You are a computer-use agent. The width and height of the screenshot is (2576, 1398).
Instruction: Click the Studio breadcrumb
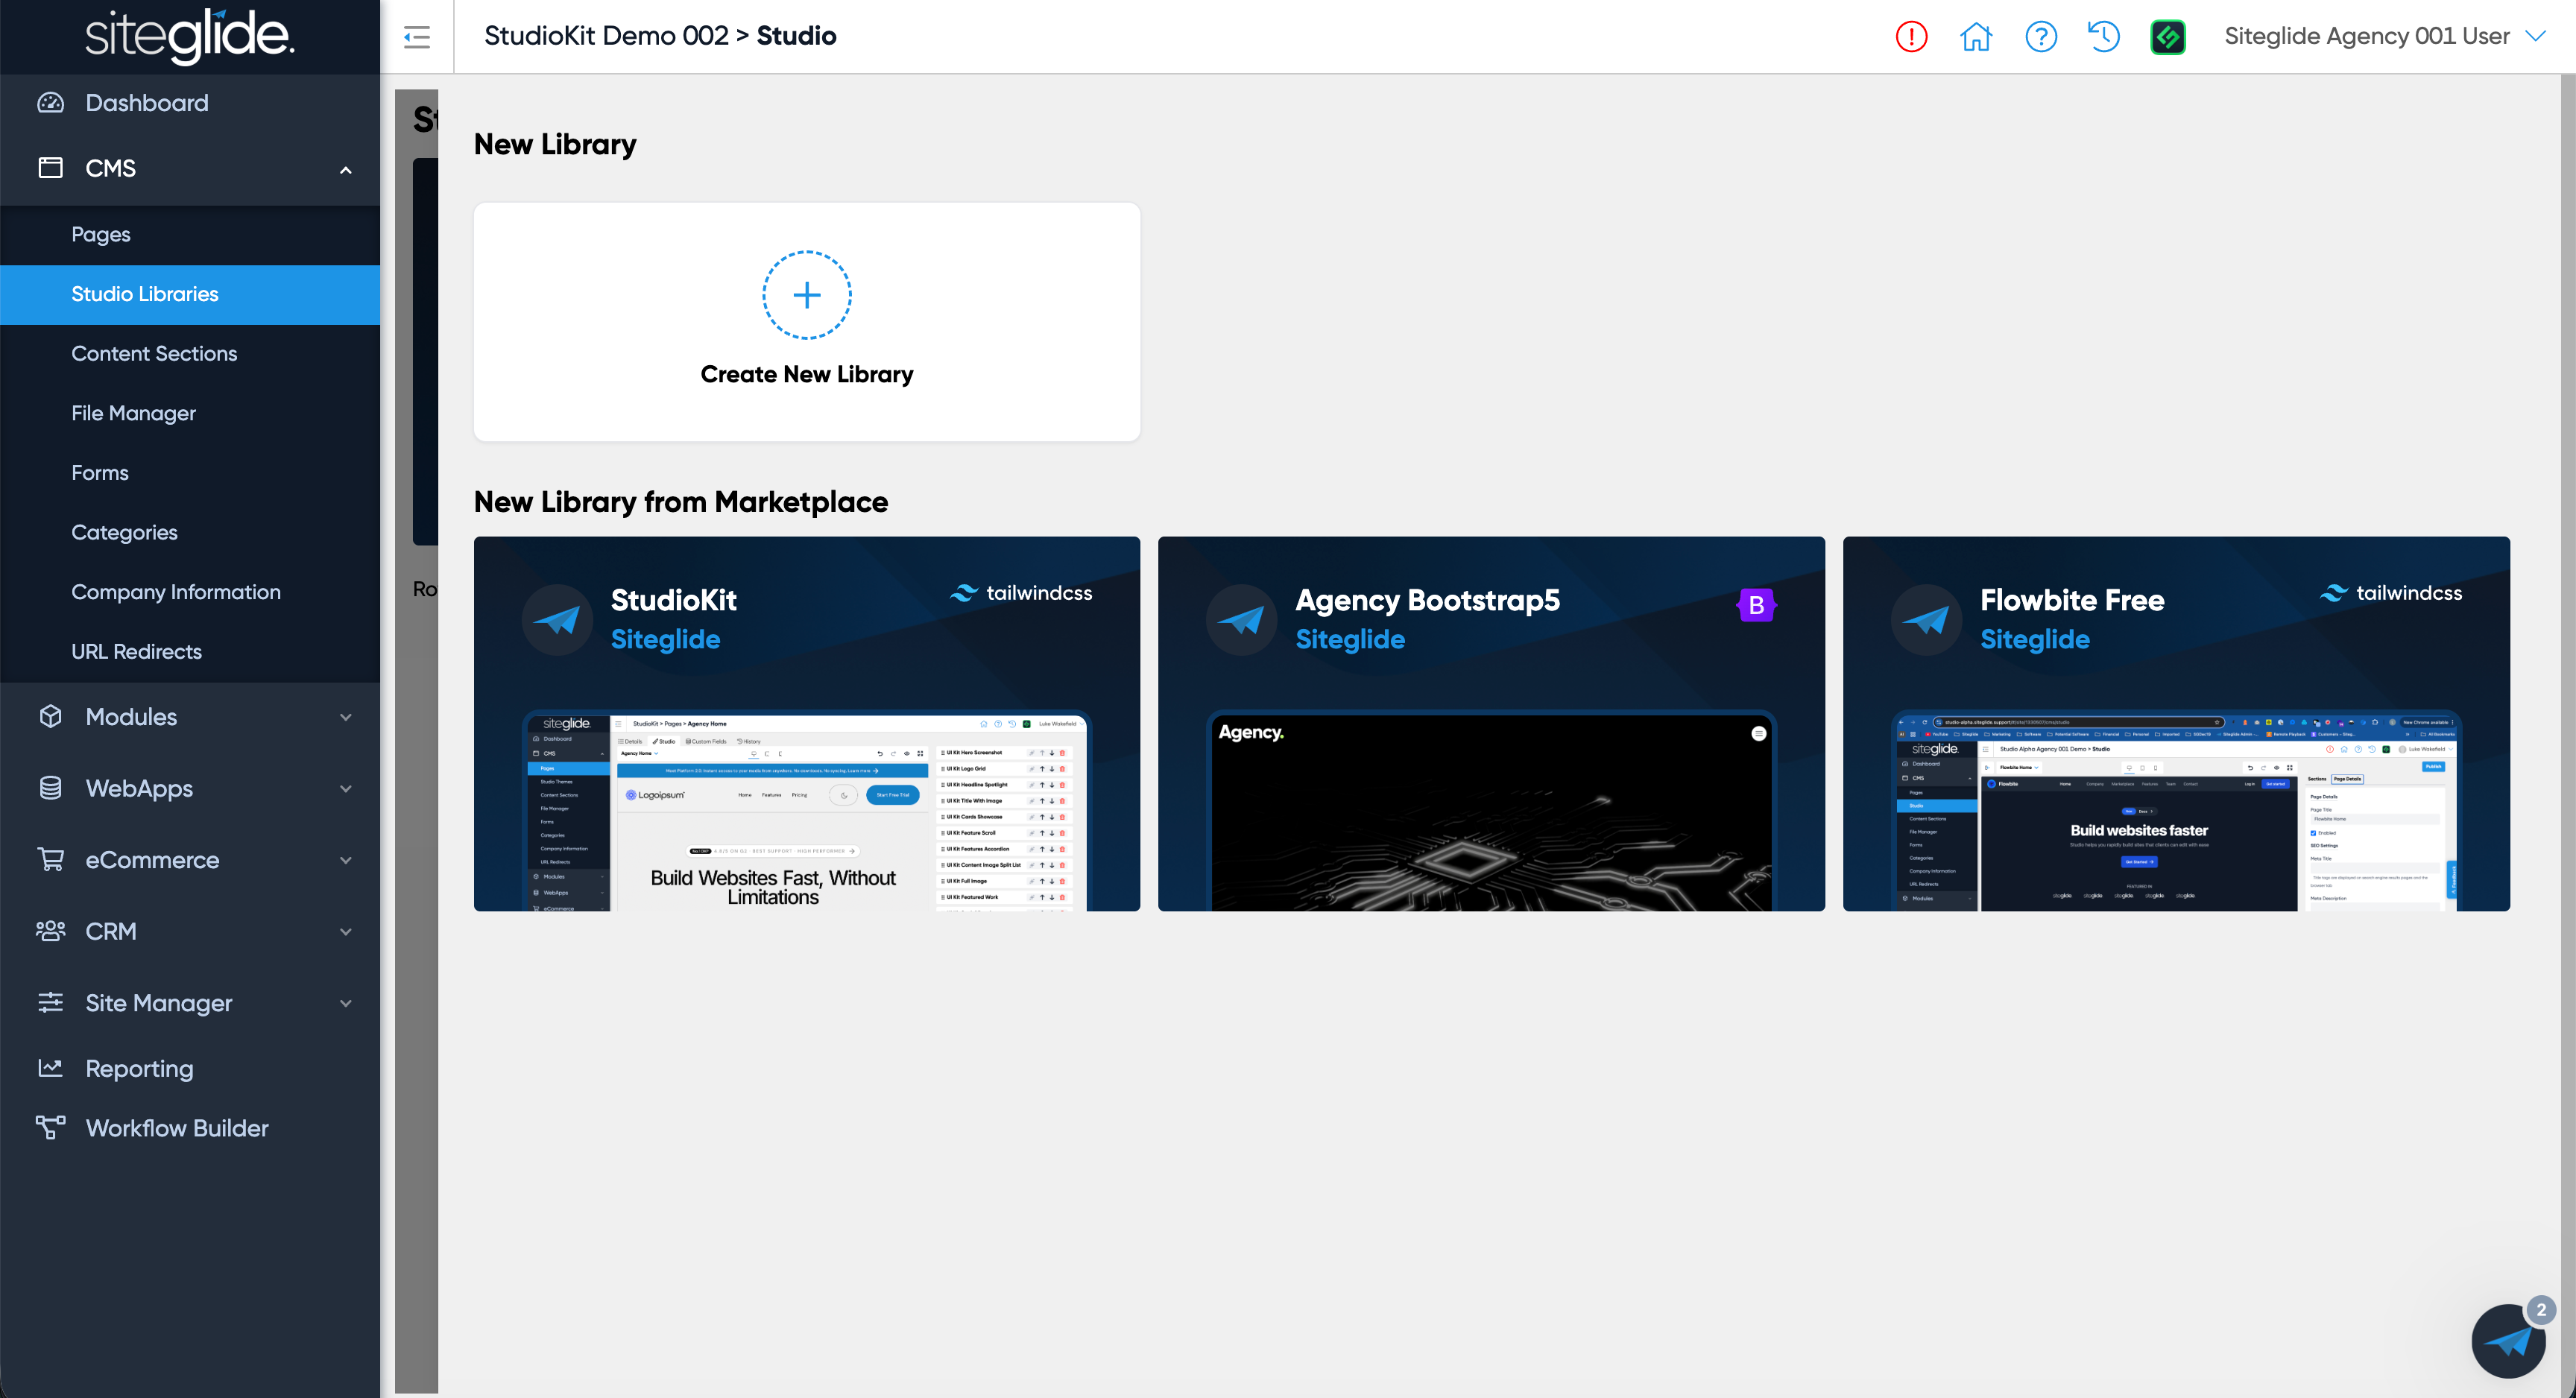click(x=796, y=36)
